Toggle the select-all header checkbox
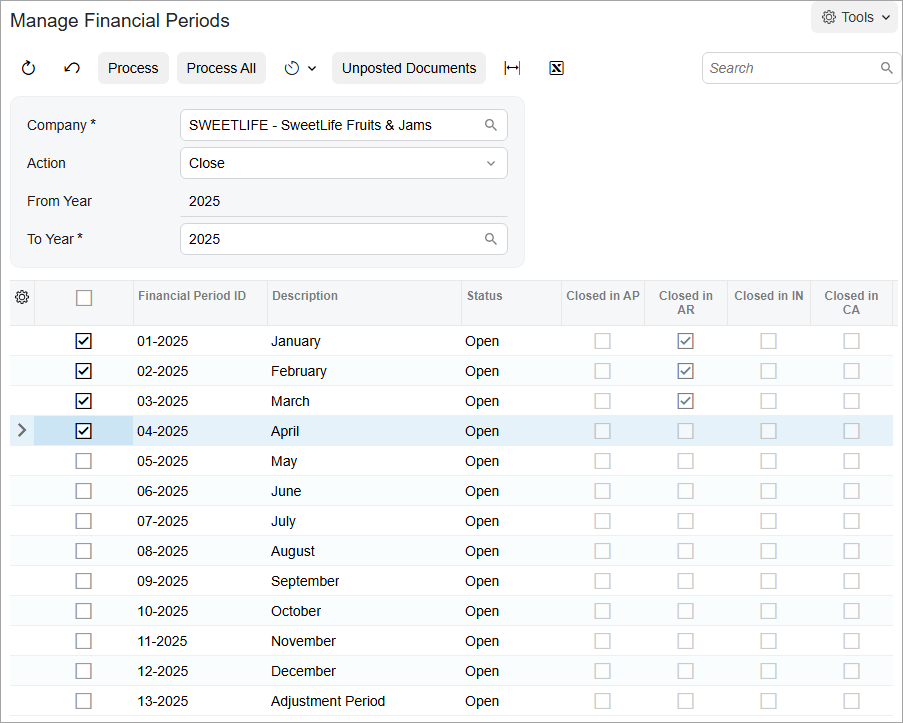Viewport: 903px width, 723px height. (x=84, y=298)
